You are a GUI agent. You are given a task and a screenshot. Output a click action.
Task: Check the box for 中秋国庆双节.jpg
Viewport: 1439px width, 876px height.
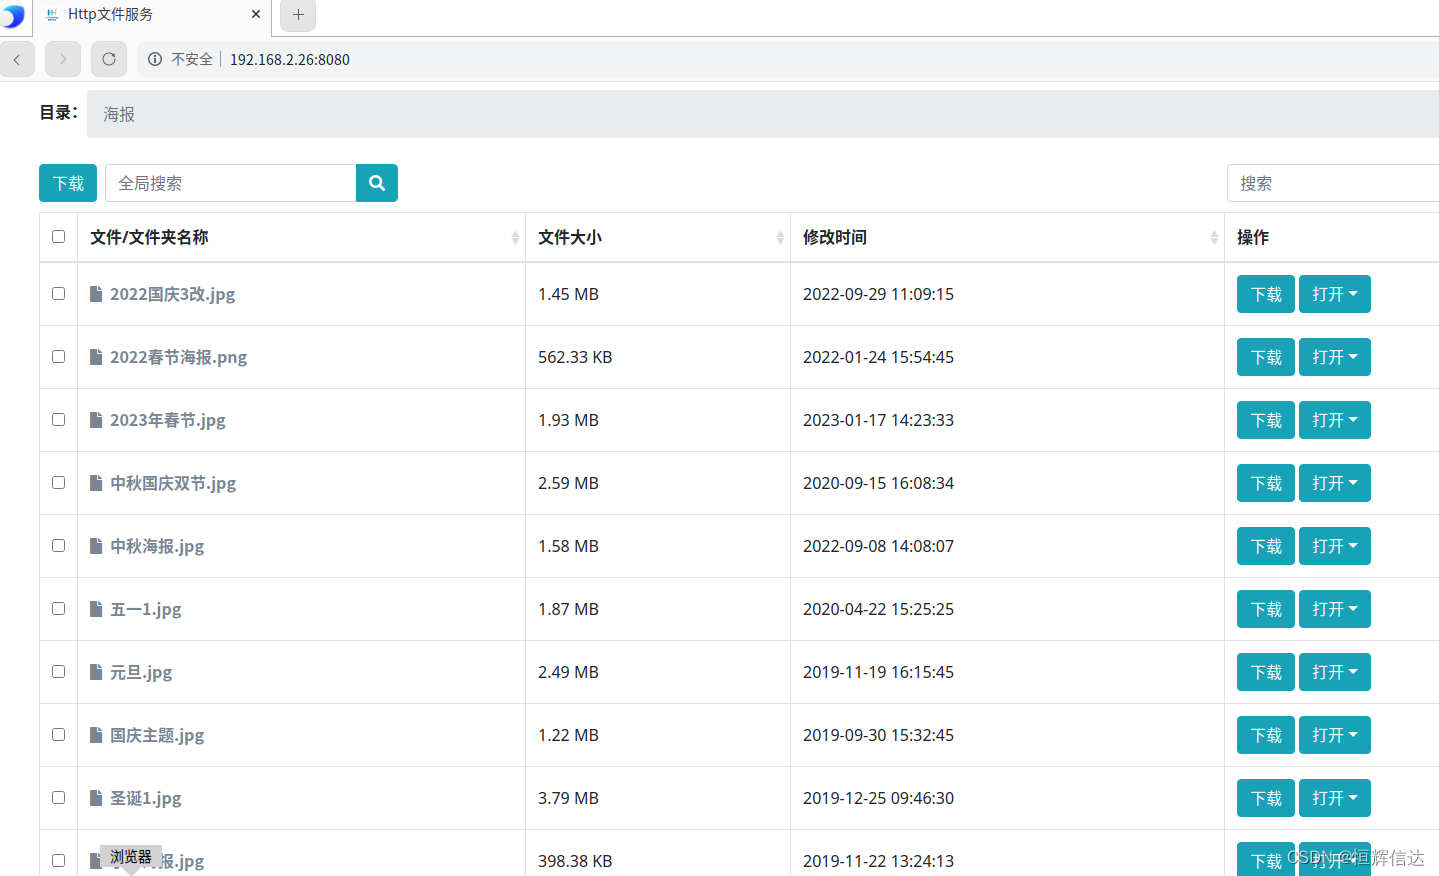58,483
